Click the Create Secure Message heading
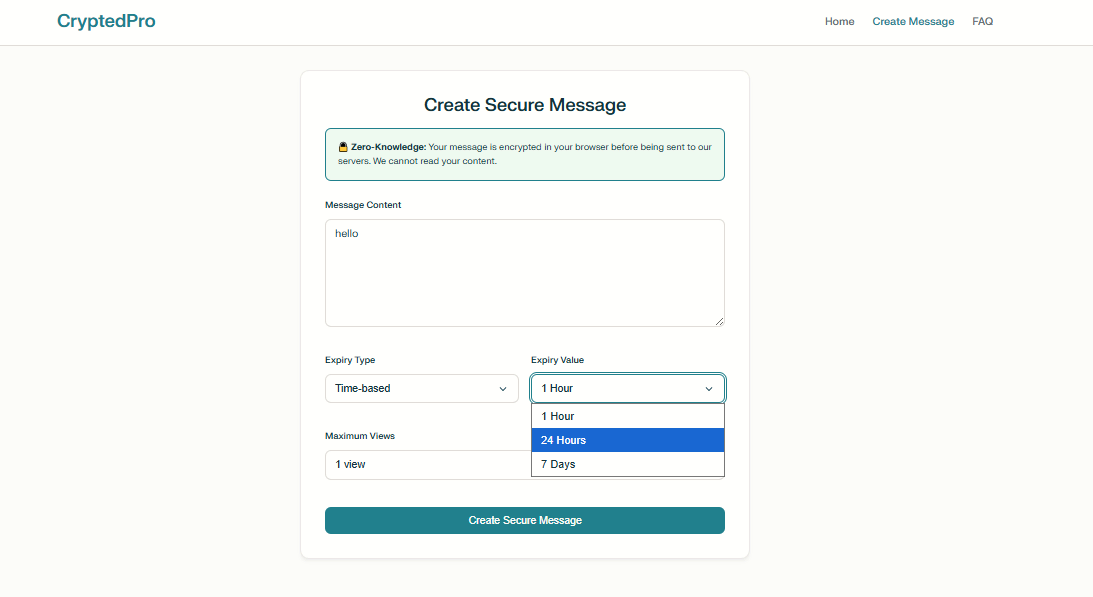Image resolution: width=1093 pixels, height=597 pixels. click(524, 105)
